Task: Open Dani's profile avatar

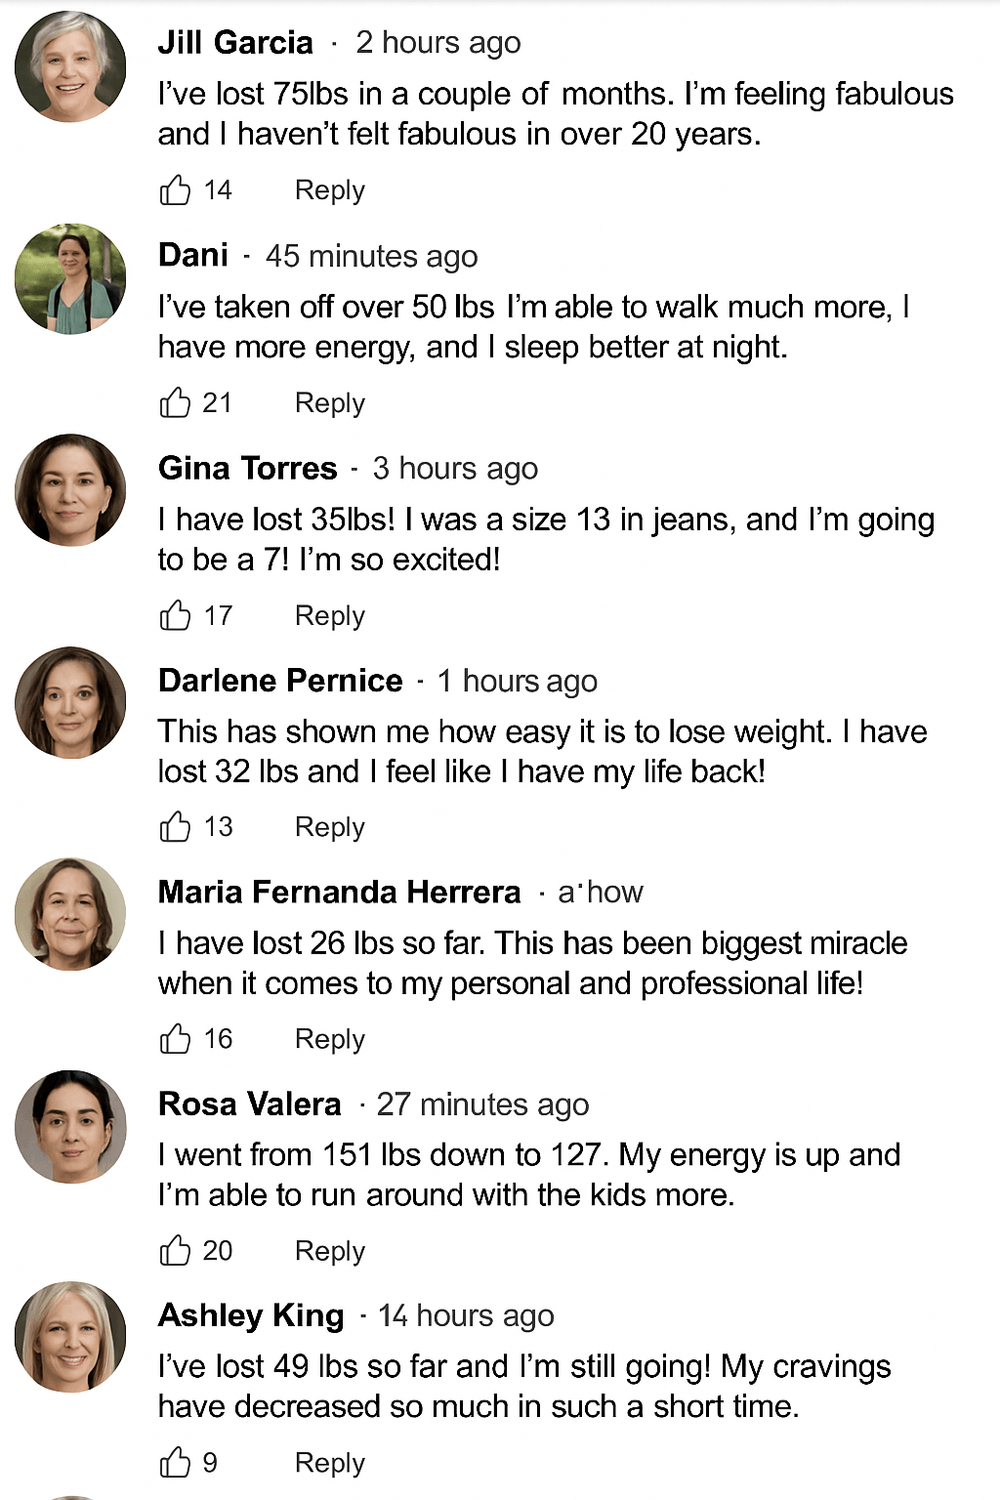Action: [70, 279]
